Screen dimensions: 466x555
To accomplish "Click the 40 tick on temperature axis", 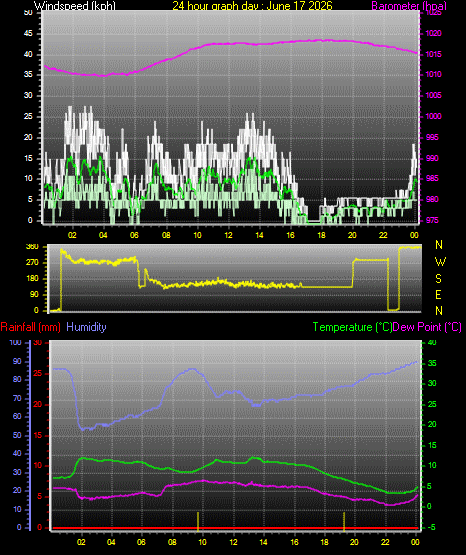I will 432,343.
